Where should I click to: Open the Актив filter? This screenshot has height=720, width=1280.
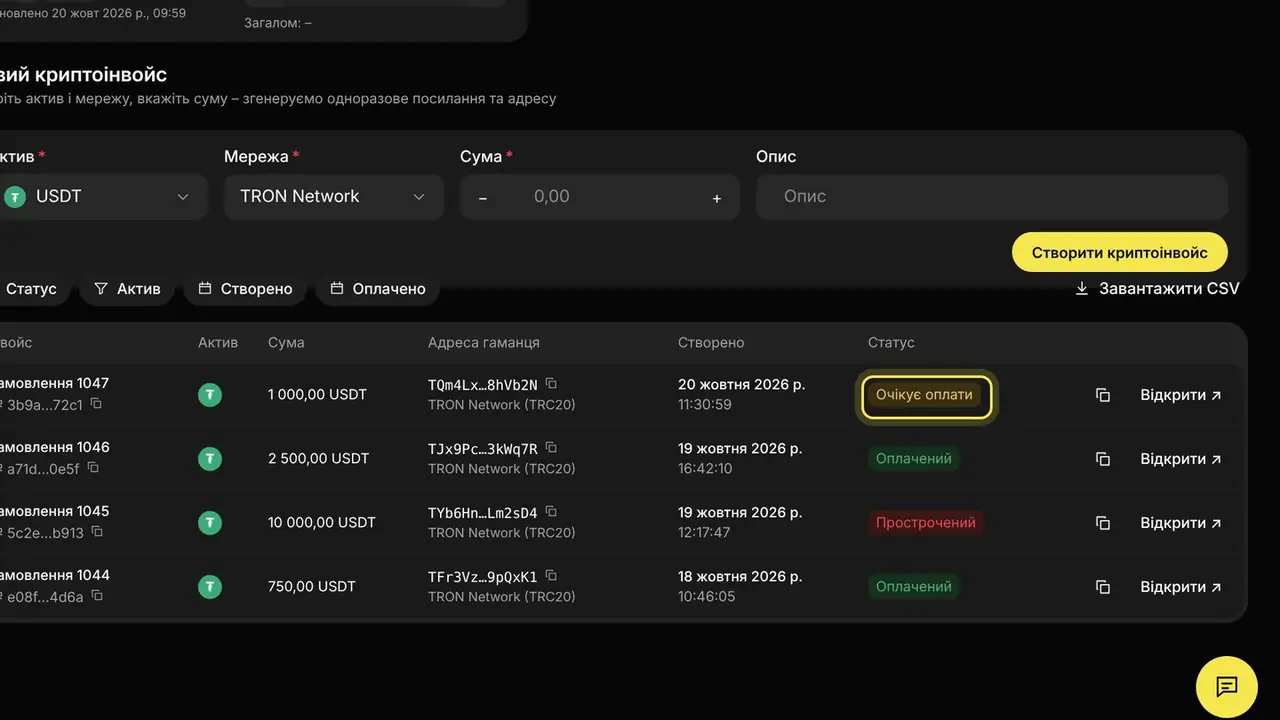pos(128,289)
